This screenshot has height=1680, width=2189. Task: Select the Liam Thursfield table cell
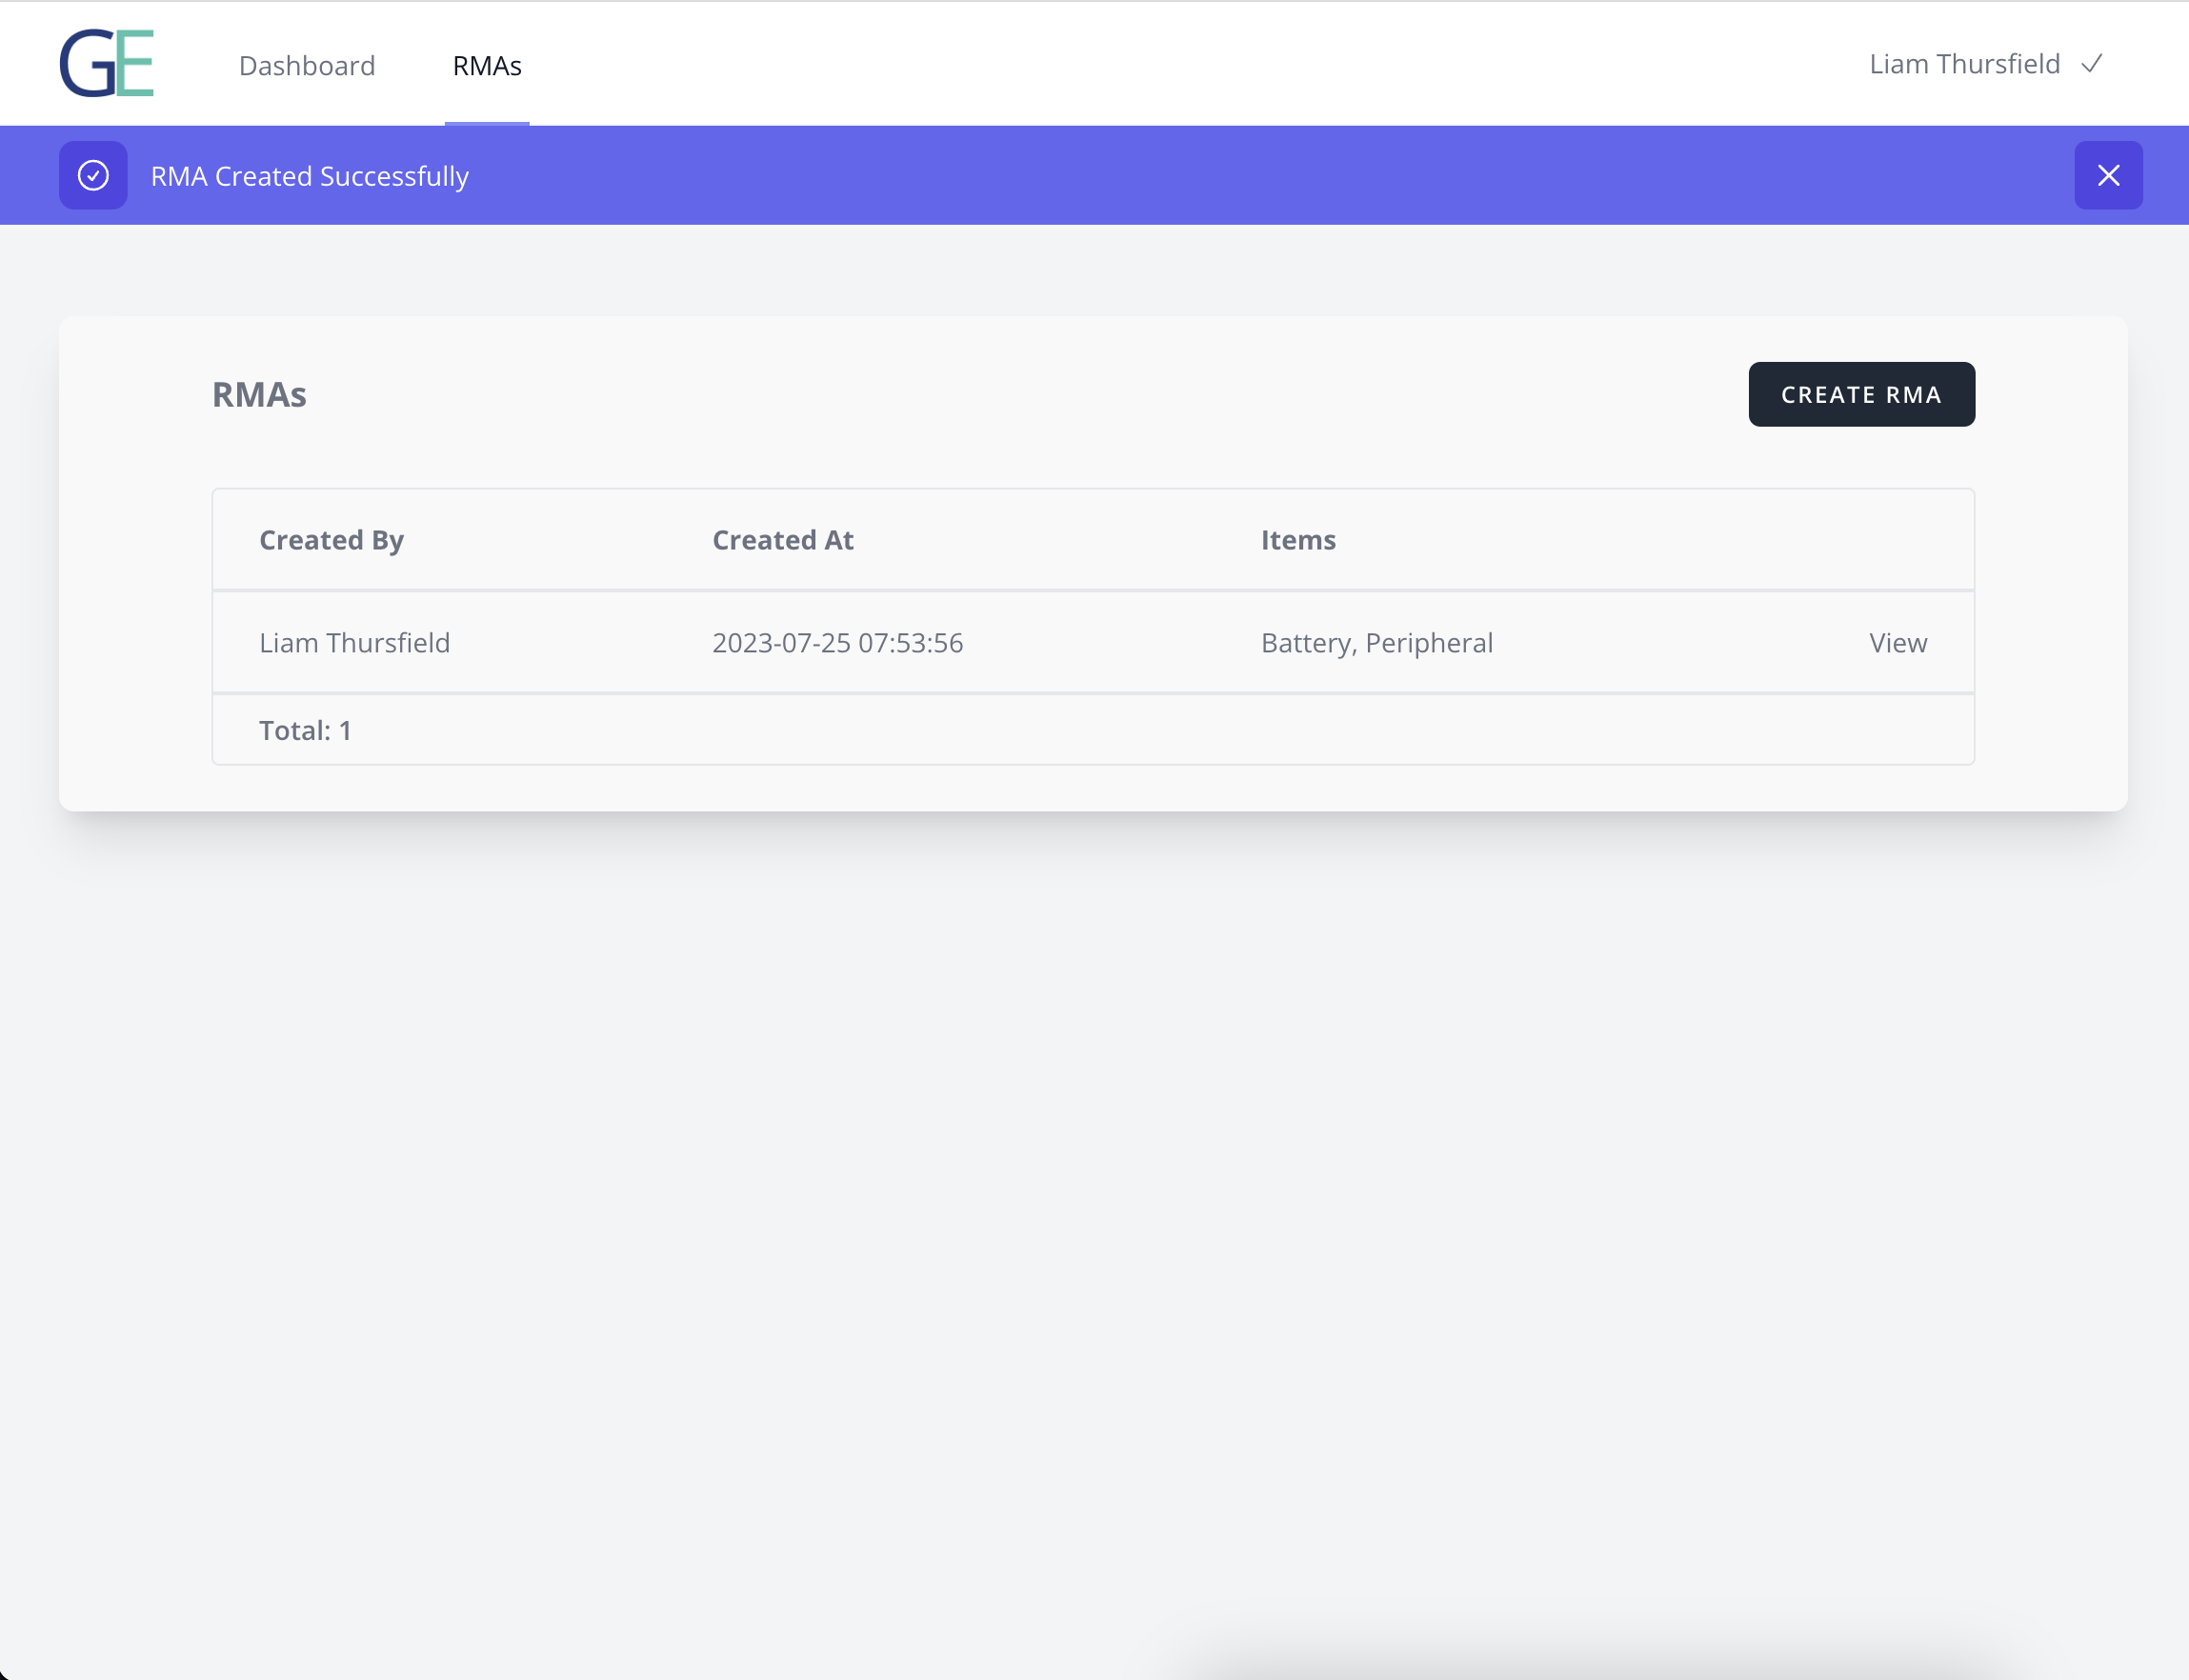click(x=354, y=643)
